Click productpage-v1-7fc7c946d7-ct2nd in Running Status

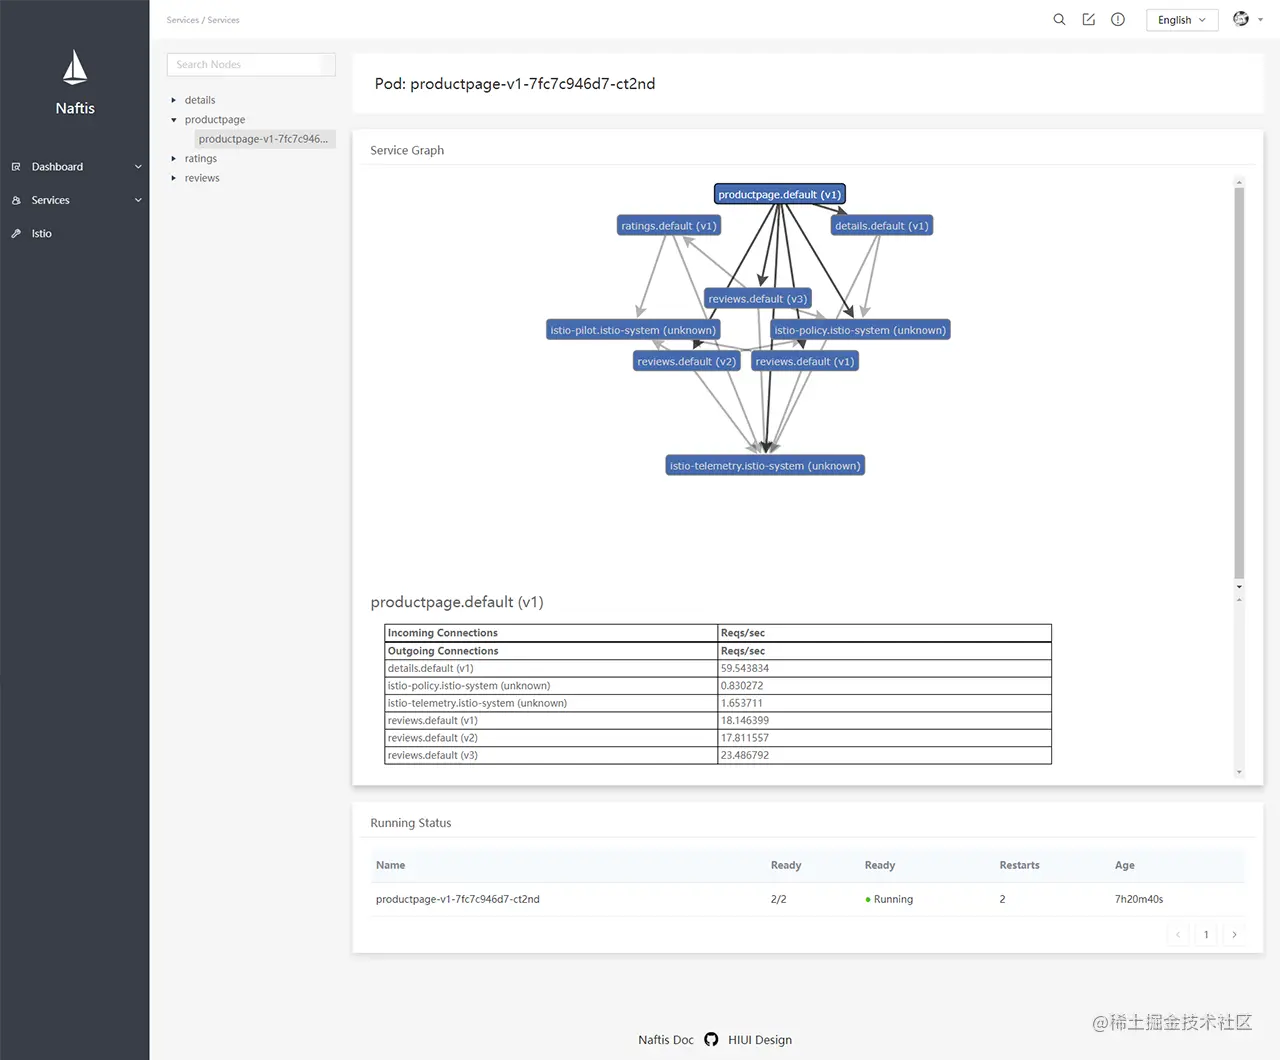pyautogui.click(x=458, y=899)
